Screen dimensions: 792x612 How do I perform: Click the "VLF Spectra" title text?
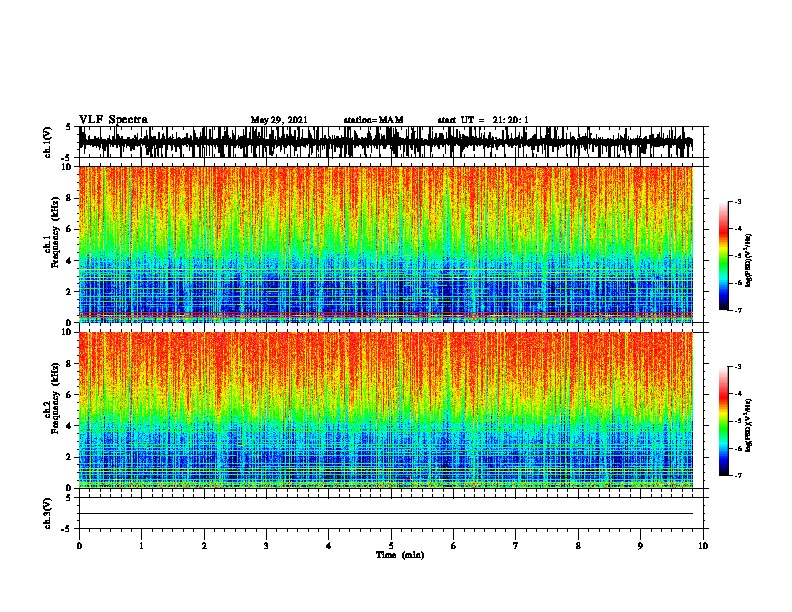pyautogui.click(x=113, y=120)
